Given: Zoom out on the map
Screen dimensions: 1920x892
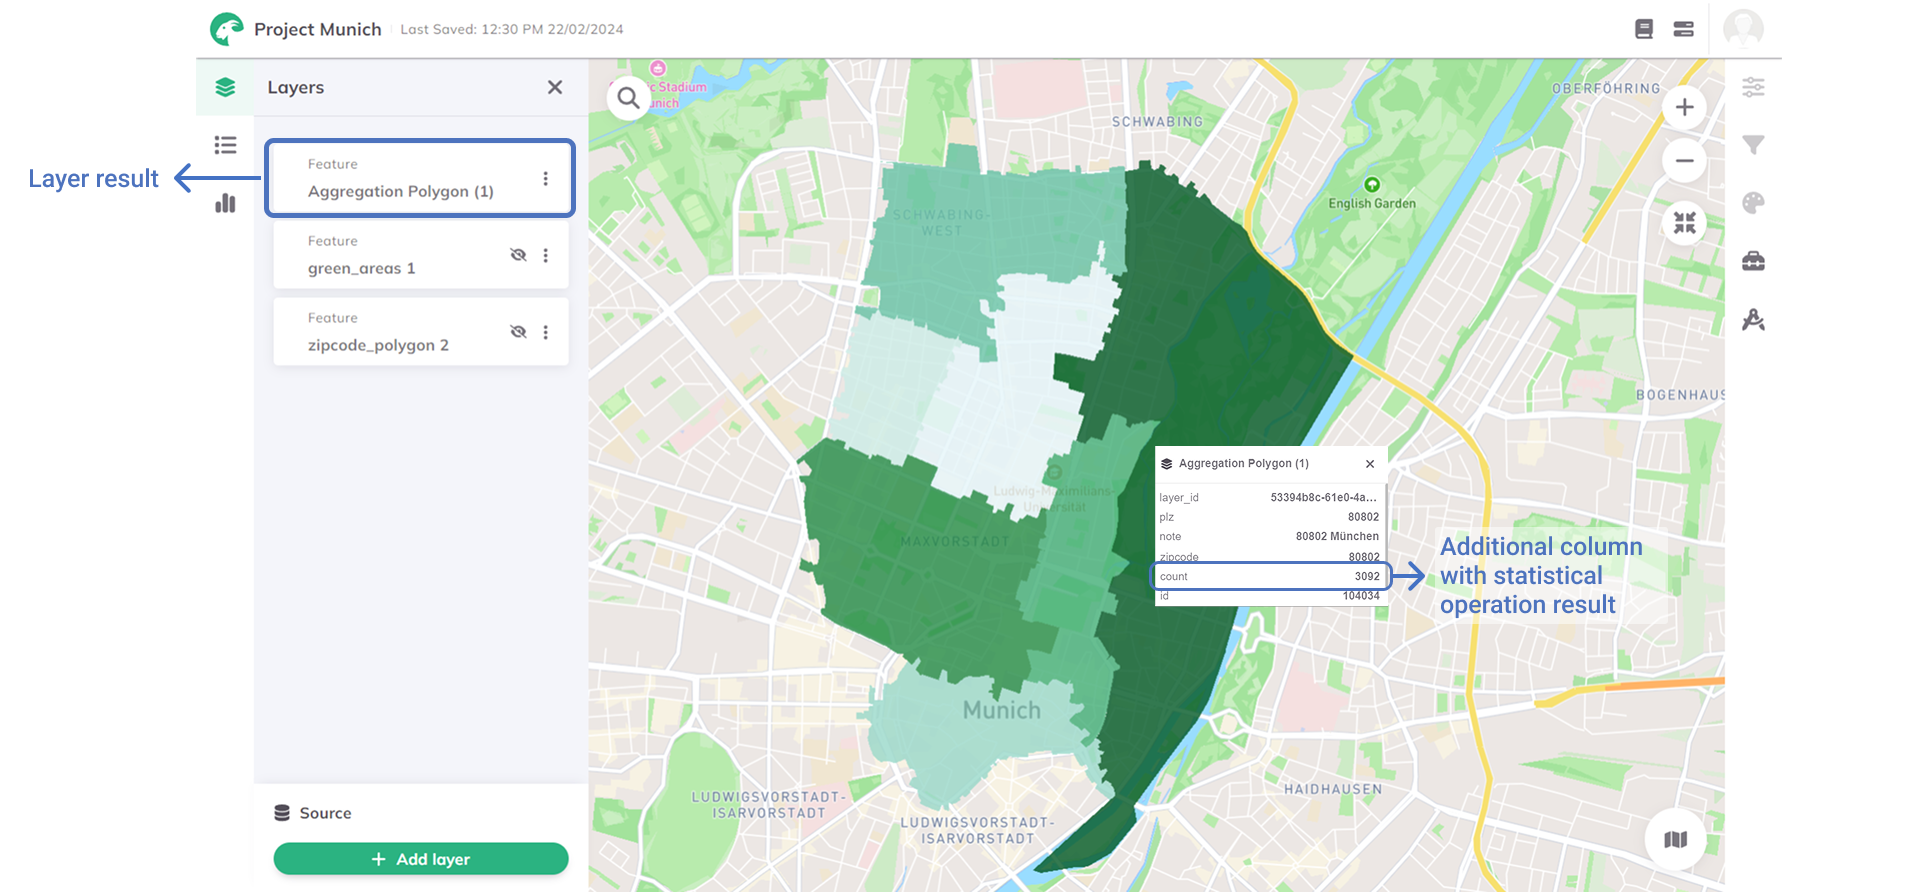Looking at the screenshot, I should pos(1684,161).
